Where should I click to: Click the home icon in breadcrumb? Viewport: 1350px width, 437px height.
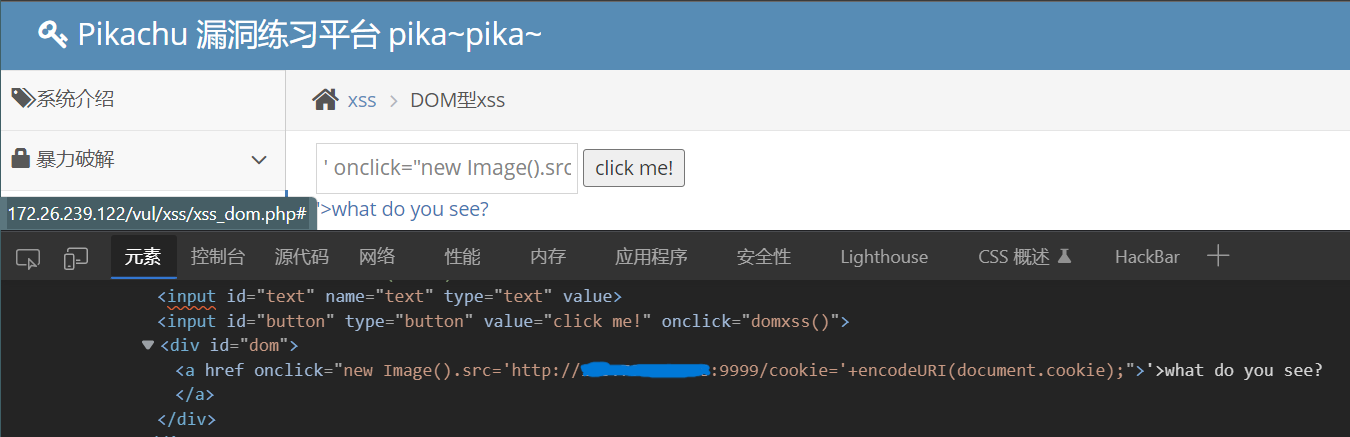325,100
